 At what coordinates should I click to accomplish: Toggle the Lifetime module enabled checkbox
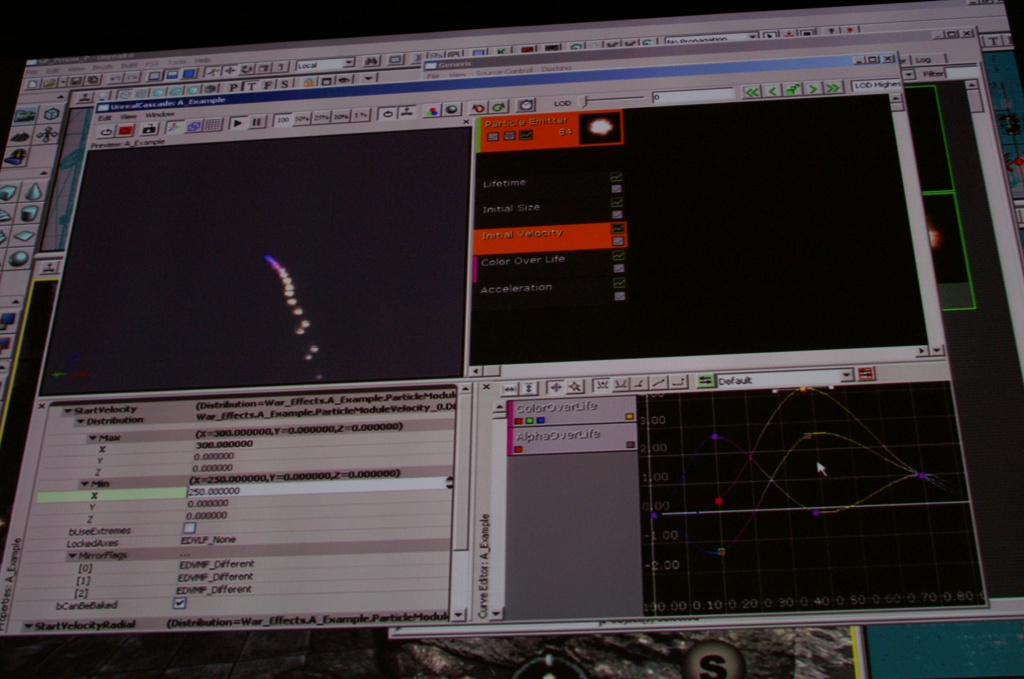click(x=617, y=177)
